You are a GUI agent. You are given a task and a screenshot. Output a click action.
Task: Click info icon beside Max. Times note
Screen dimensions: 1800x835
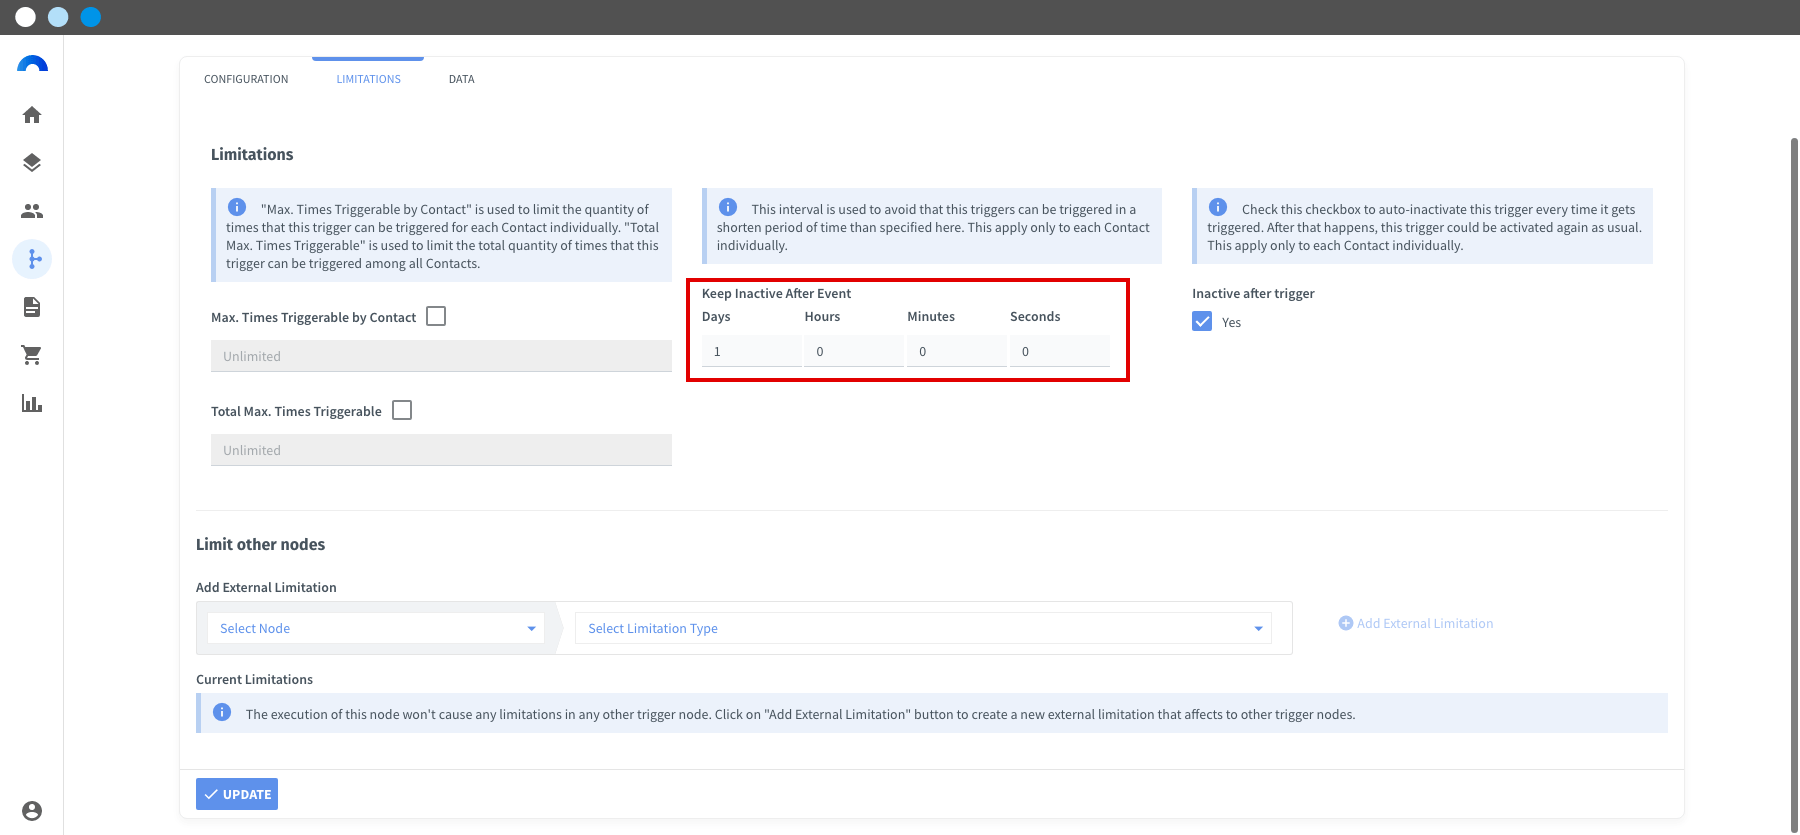point(237,207)
